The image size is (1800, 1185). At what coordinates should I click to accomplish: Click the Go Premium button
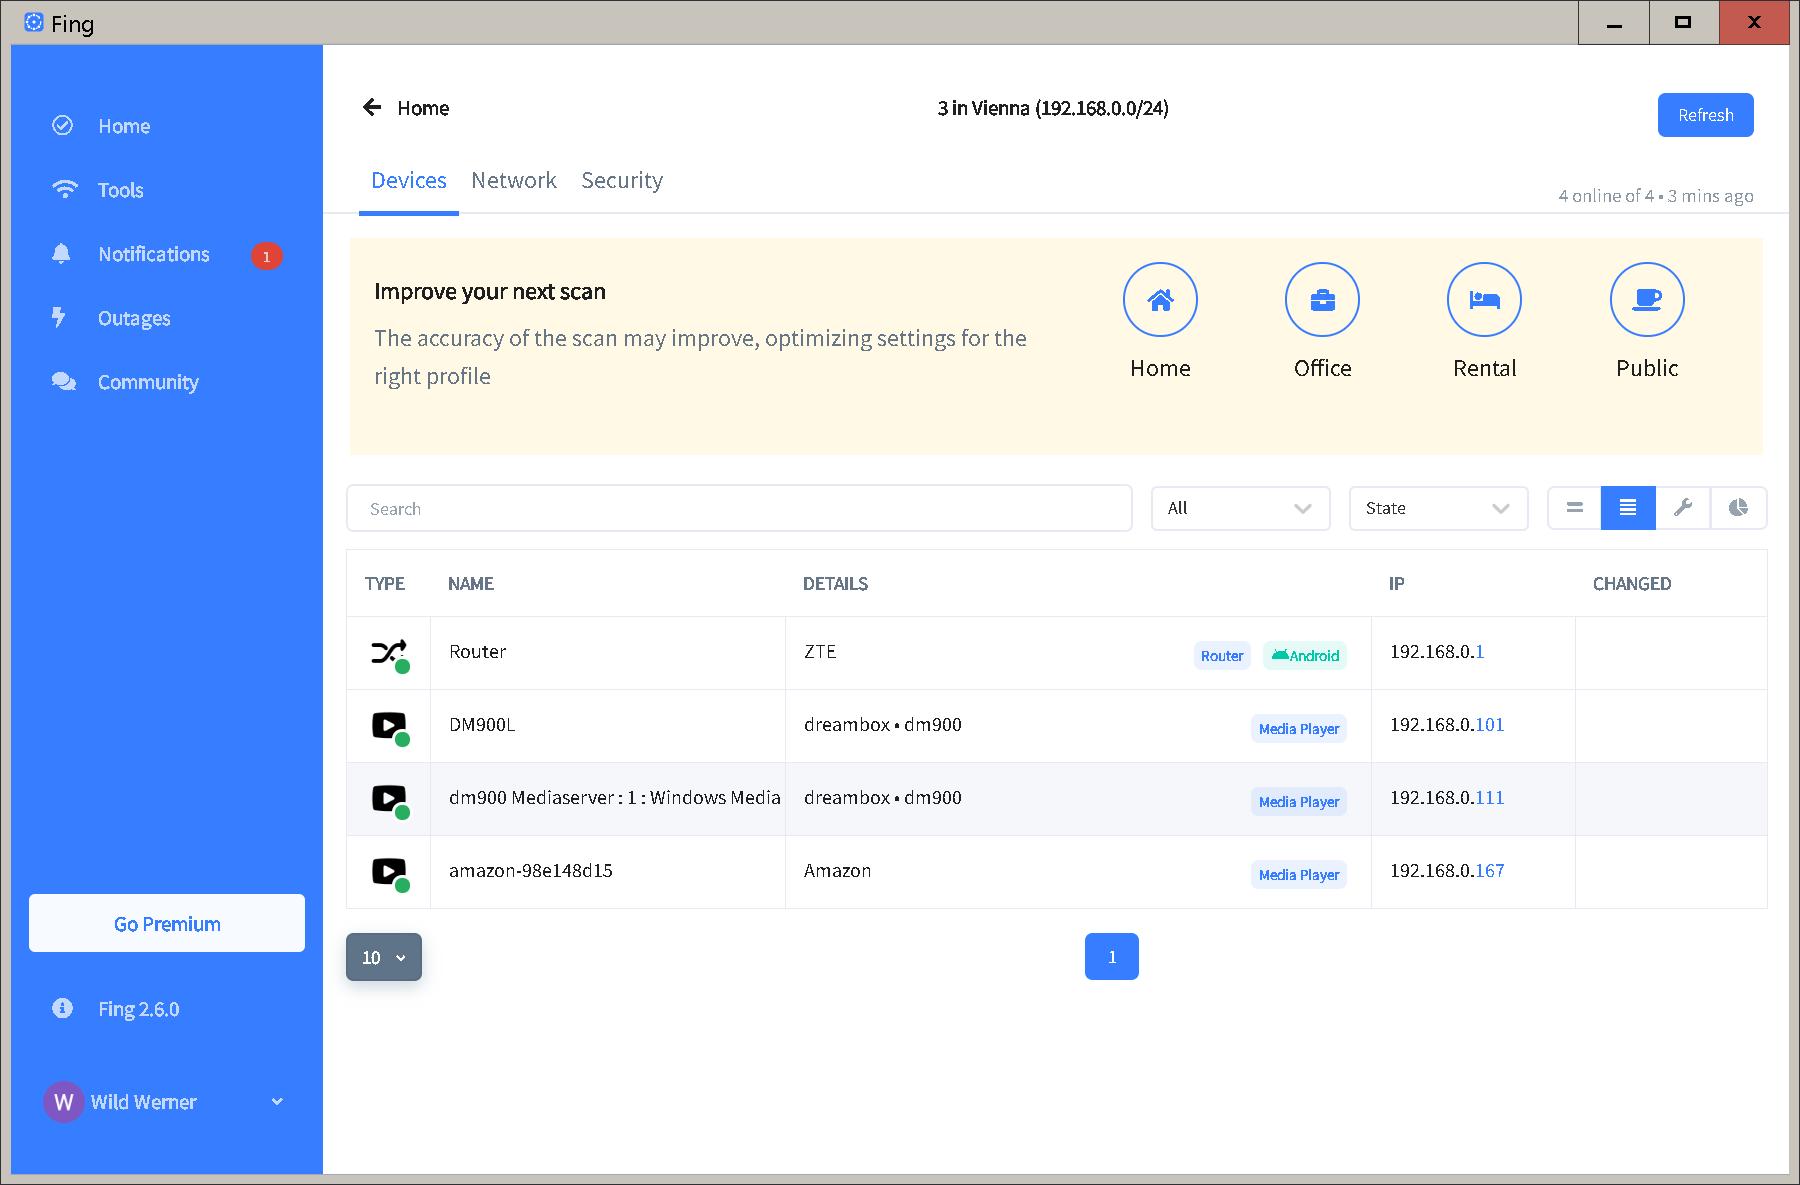click(x=167, y=923)
